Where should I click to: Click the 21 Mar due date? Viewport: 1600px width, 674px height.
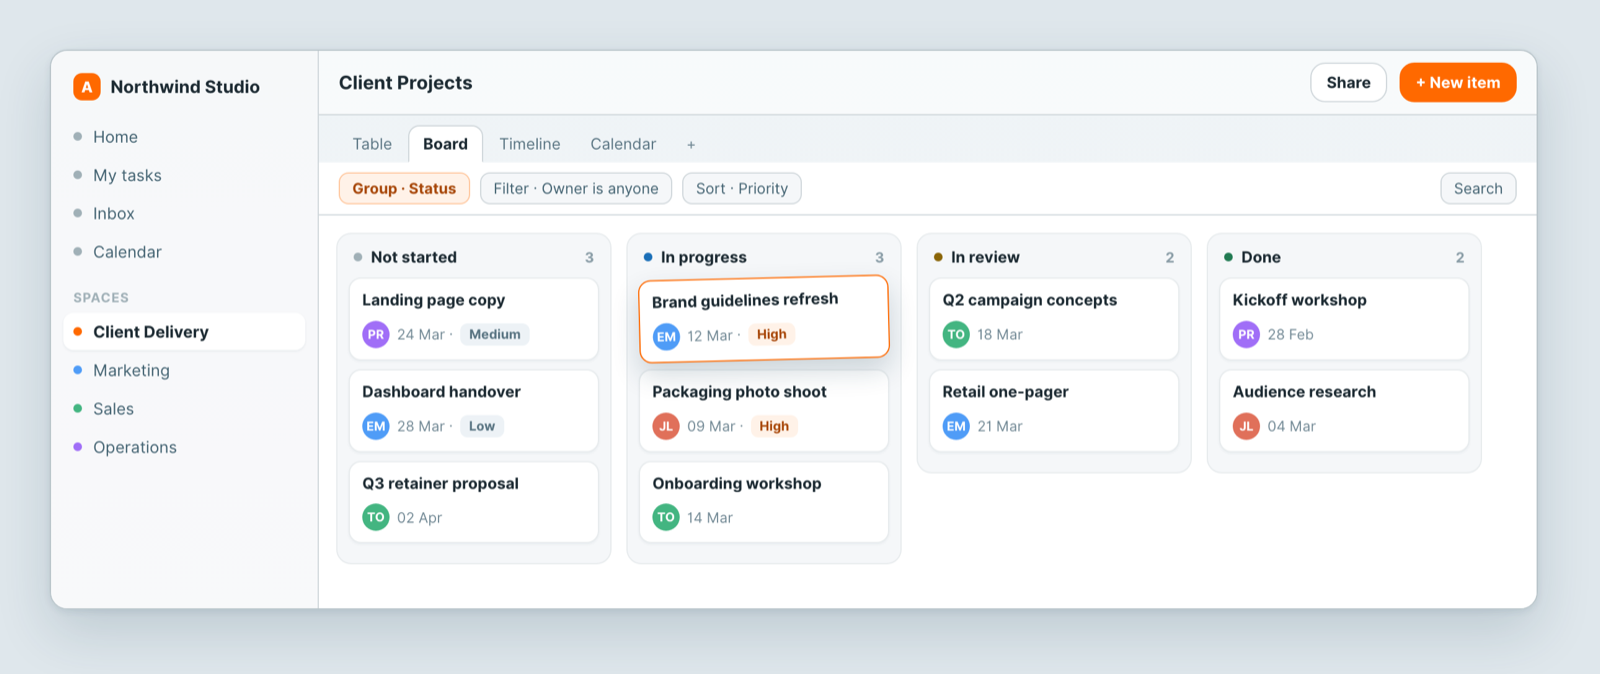pyautogui.click(x=1000, y=426)
